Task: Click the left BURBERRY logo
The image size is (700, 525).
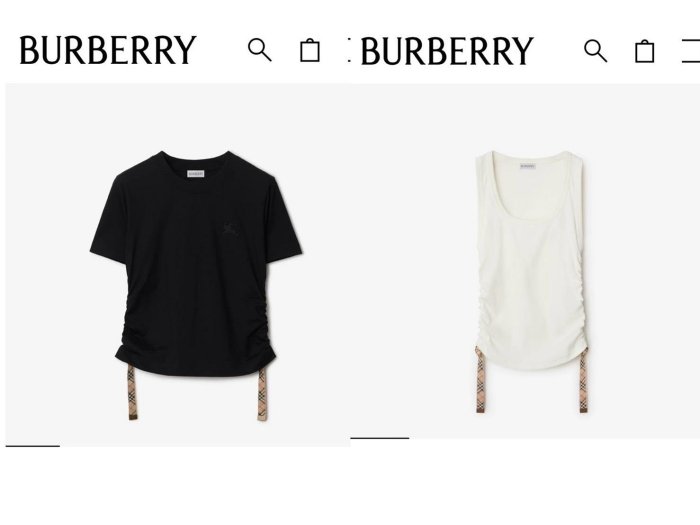Action: point(108,50)
